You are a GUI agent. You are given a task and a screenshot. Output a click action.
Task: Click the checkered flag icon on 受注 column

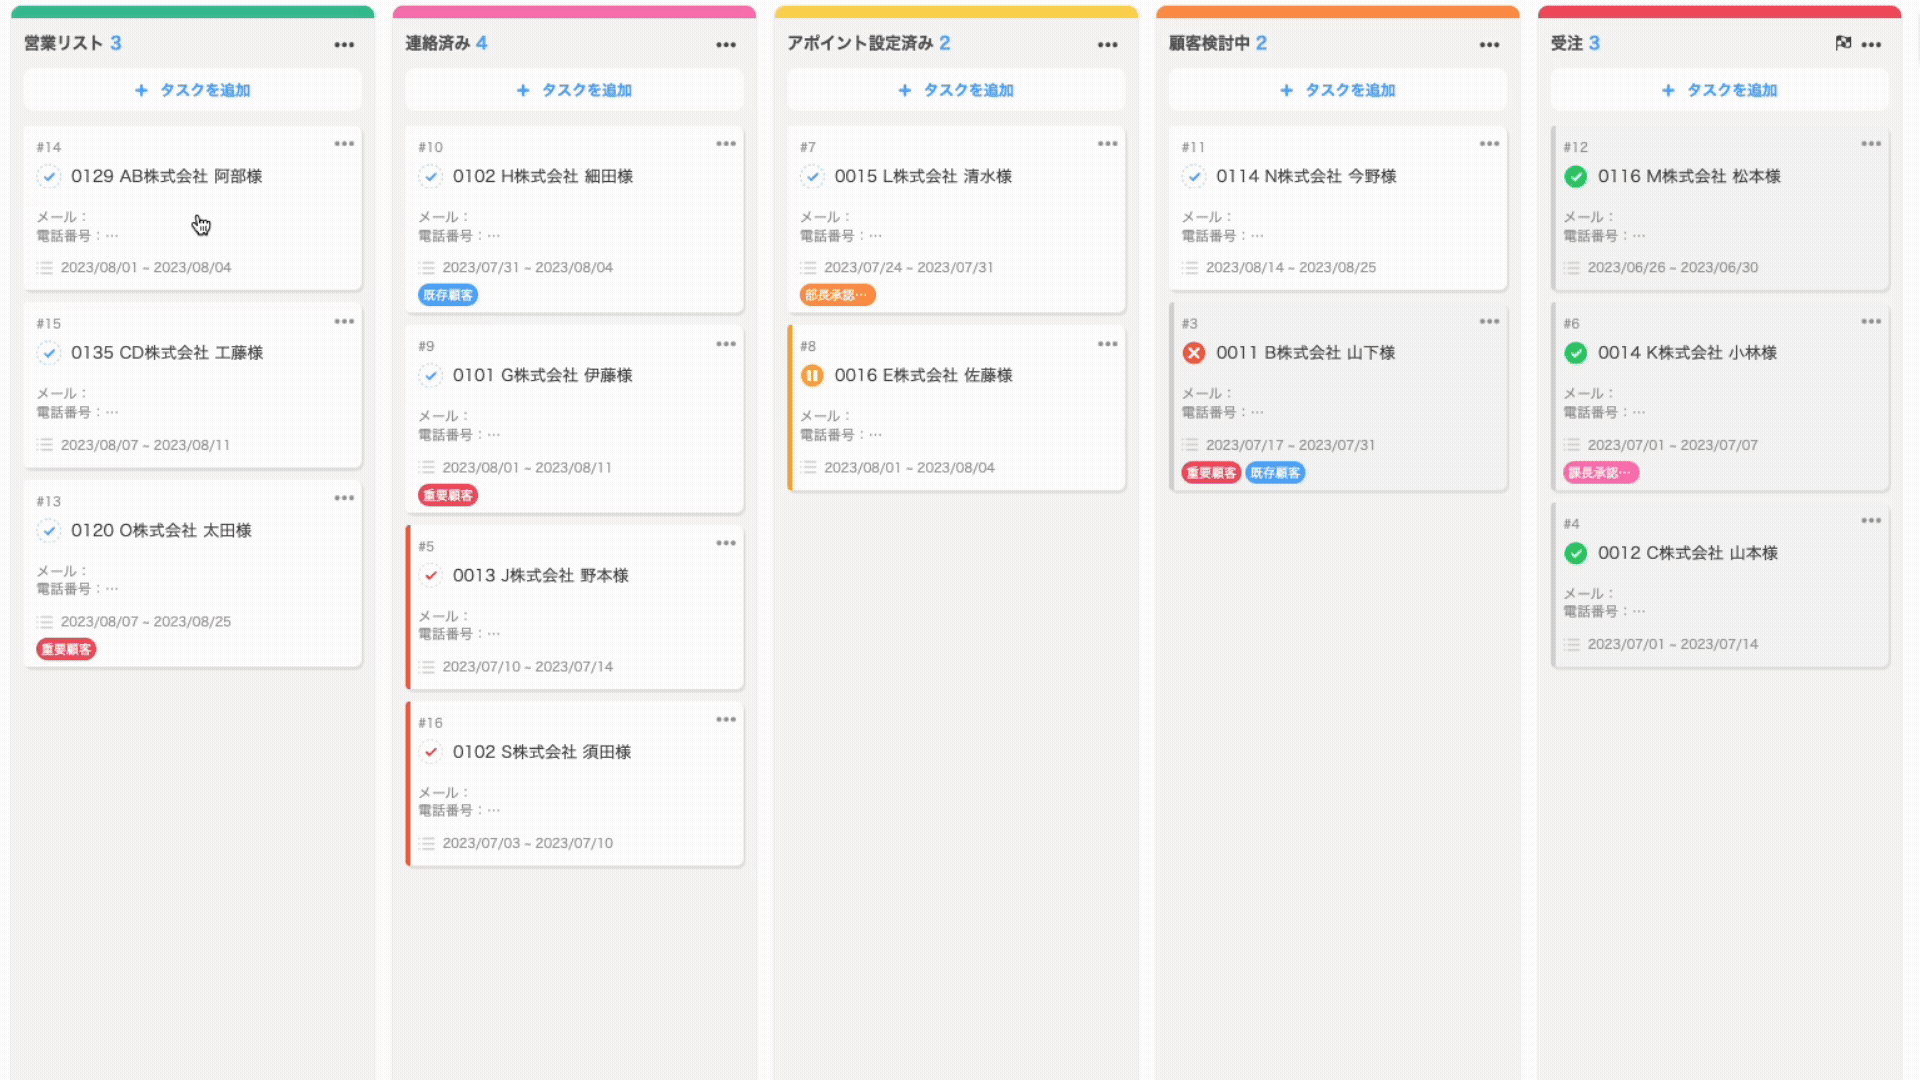coord(1845,44)
